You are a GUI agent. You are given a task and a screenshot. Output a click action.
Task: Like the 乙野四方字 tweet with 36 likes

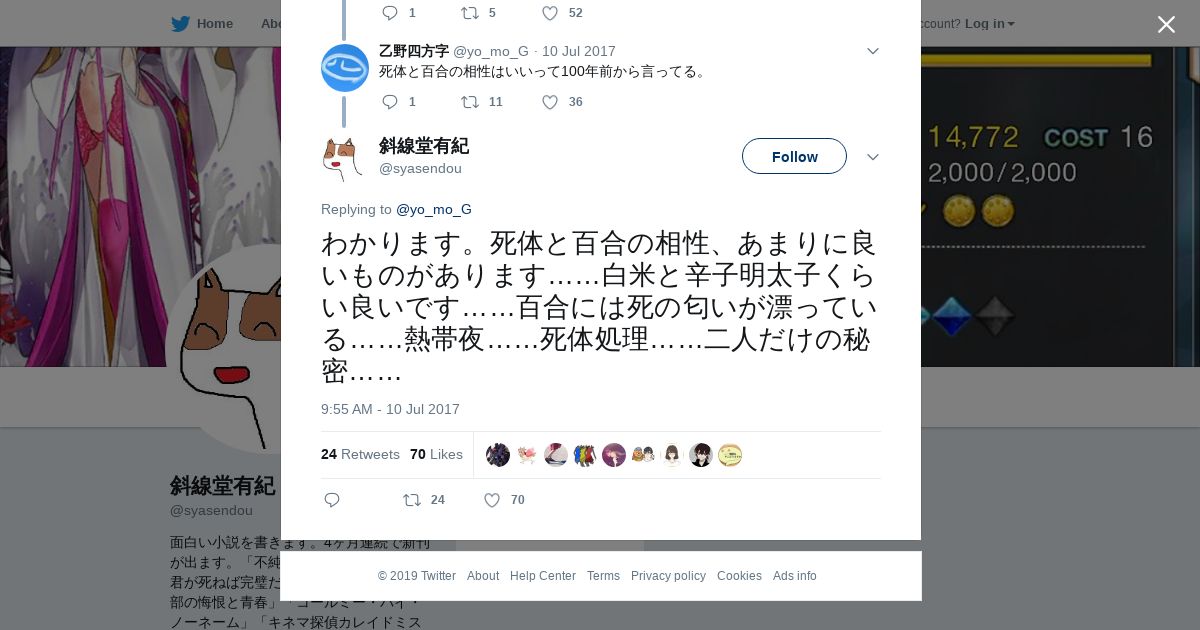coord(550,102)
